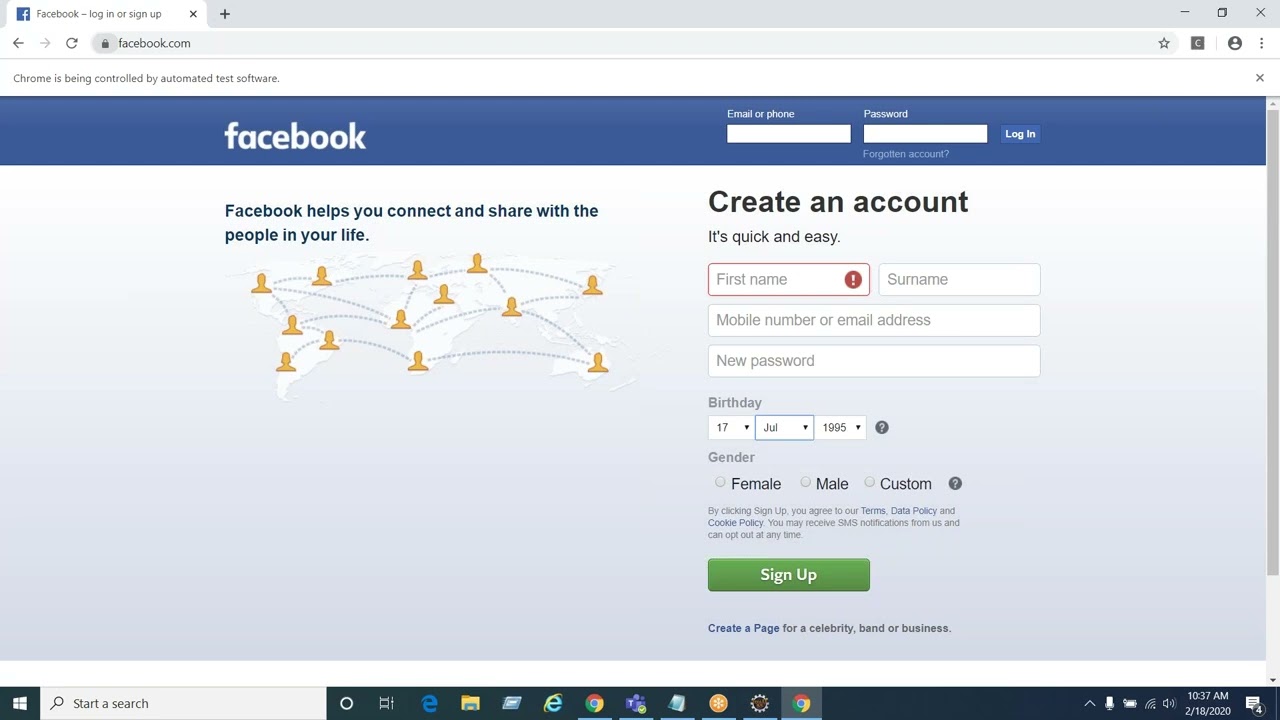
Task: Open the Cookie Policy link
Action: (735, 523)
